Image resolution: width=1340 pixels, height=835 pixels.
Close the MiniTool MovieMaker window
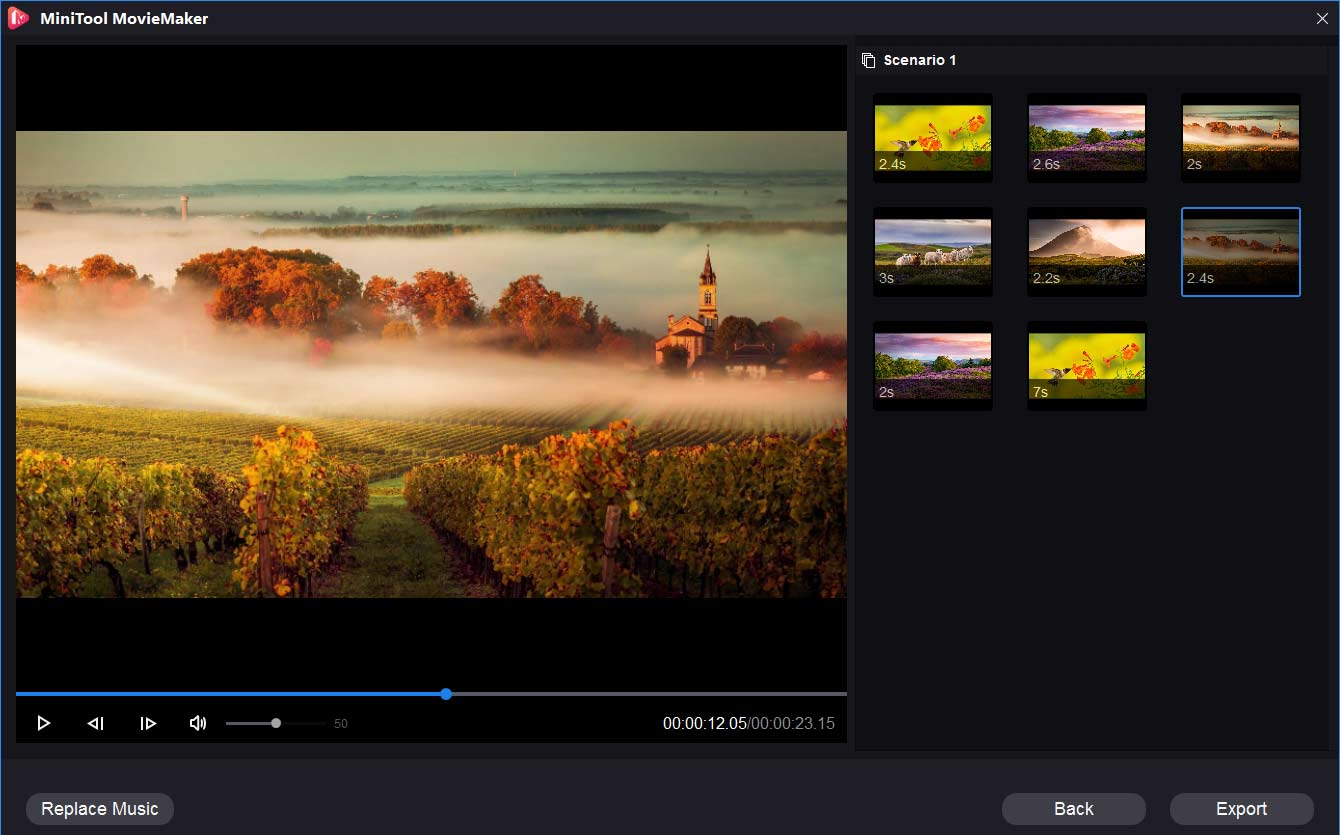(1323, 18)
